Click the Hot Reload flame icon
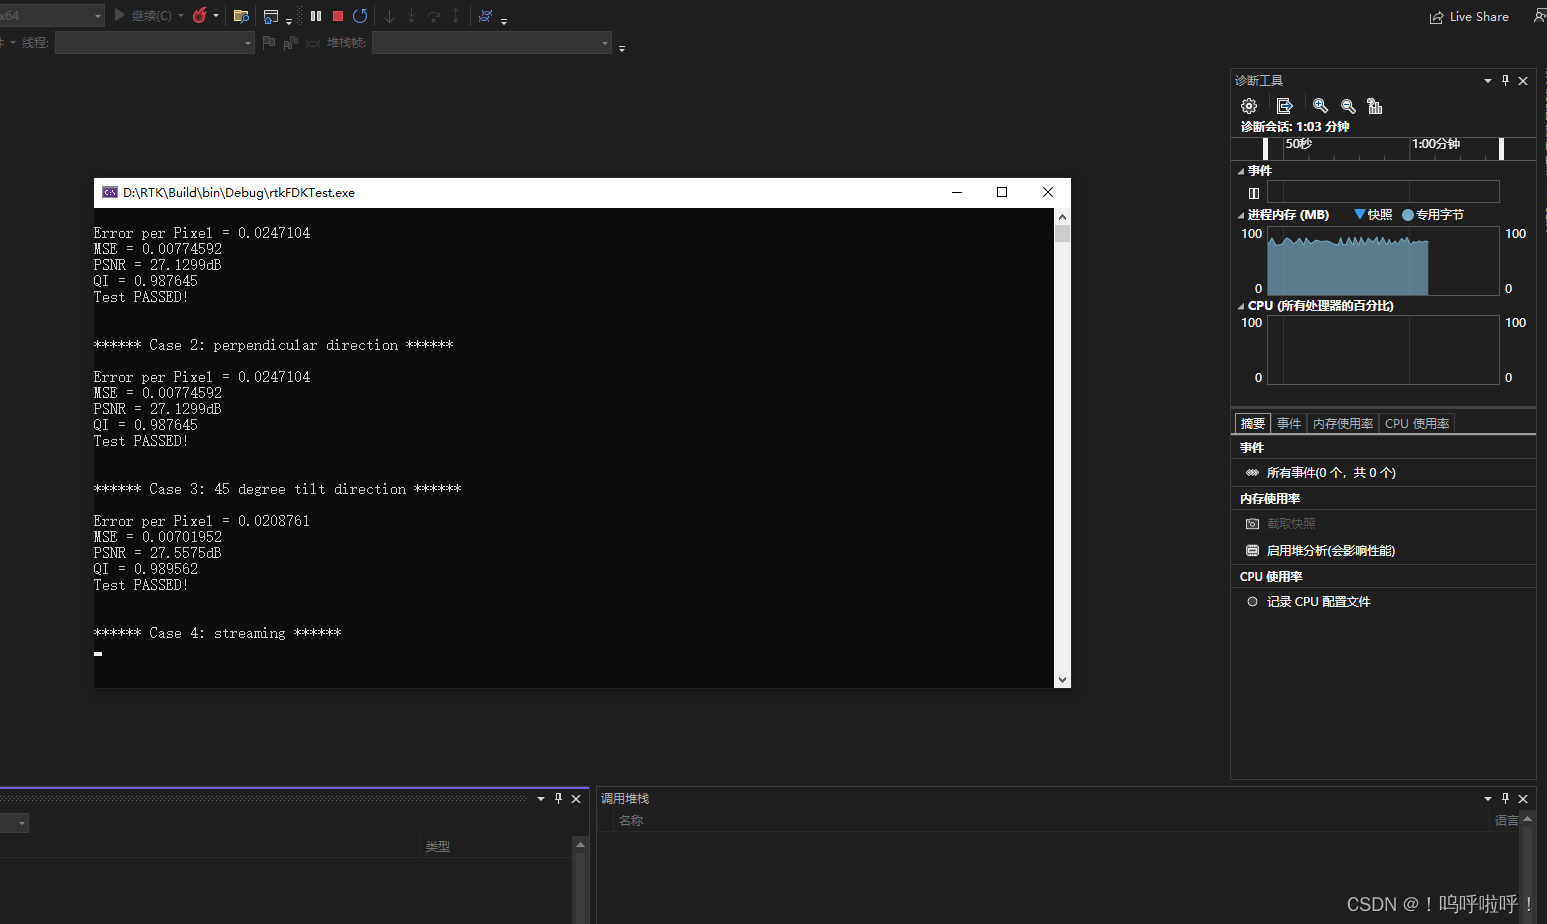 click(x=199, y=16)
